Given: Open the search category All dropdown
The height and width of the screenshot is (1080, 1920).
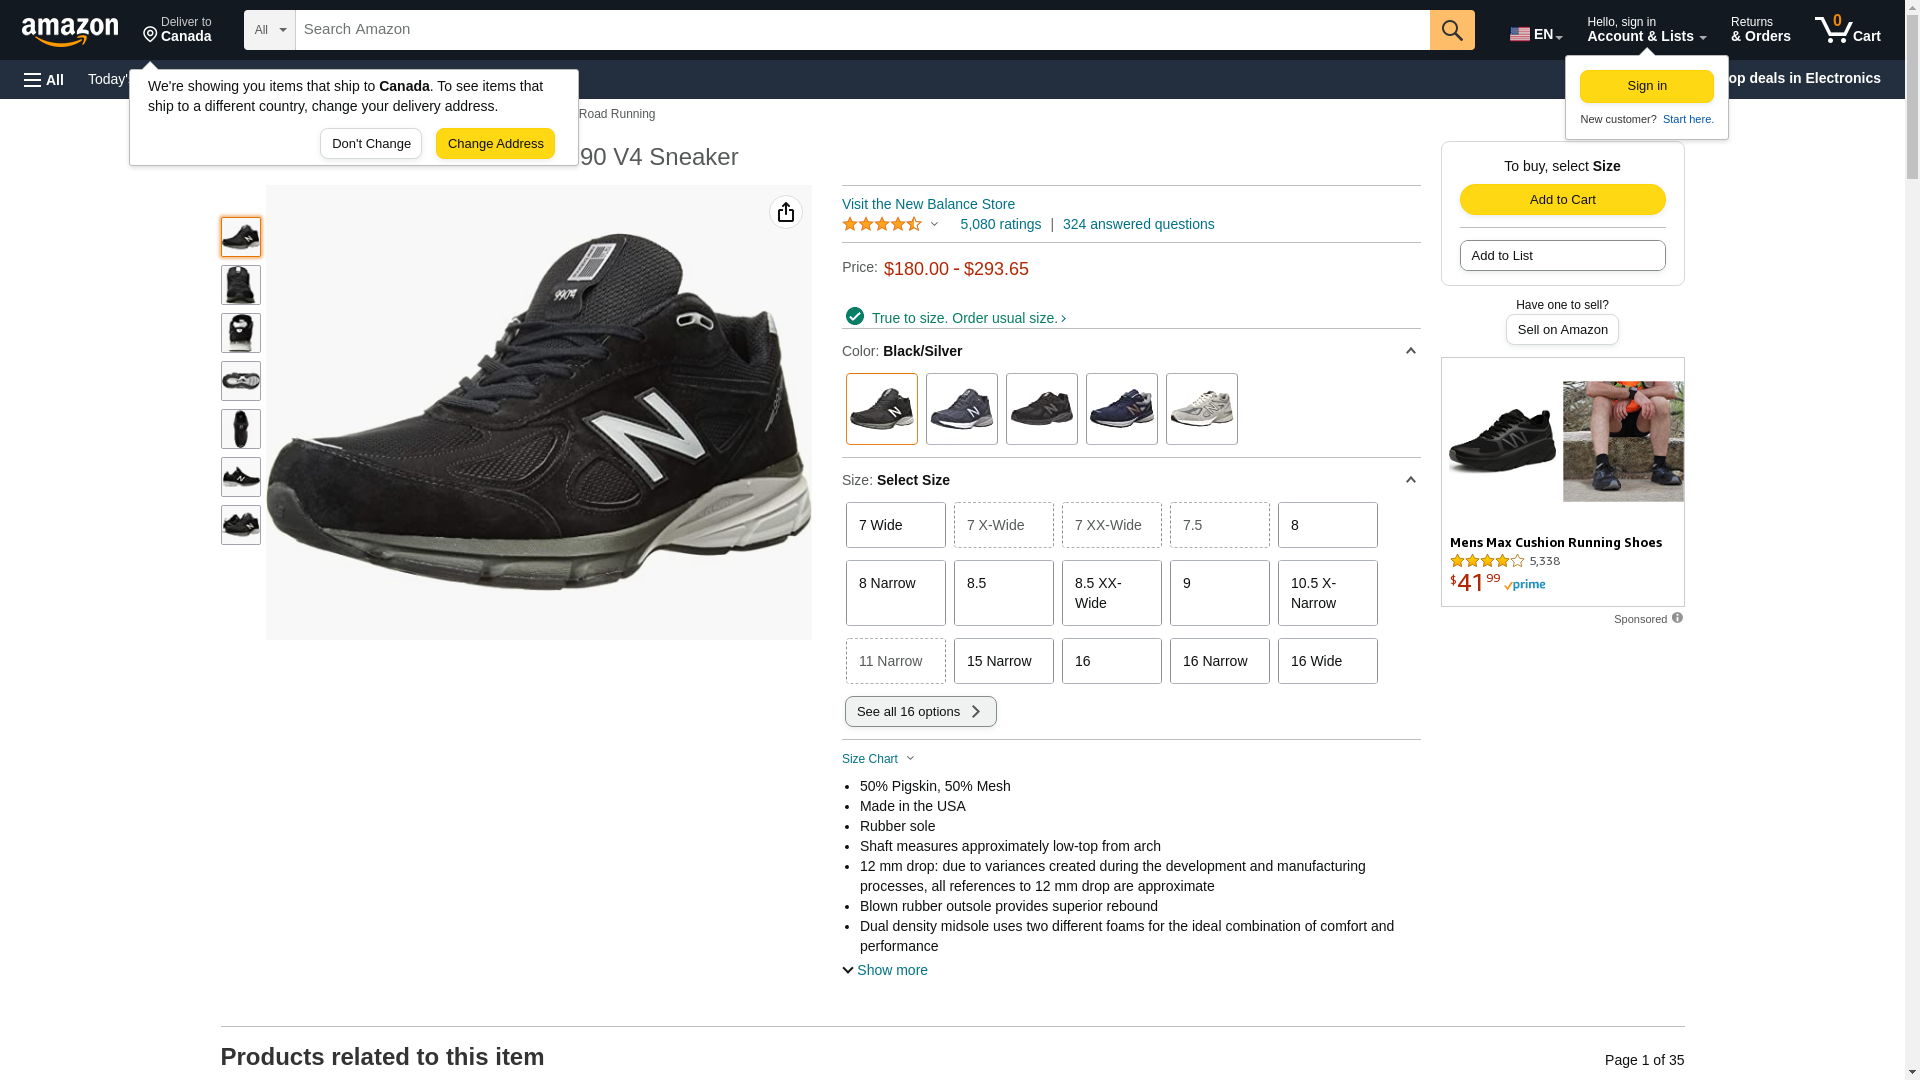Looking at the screenshot, I should tap(269, 30).
